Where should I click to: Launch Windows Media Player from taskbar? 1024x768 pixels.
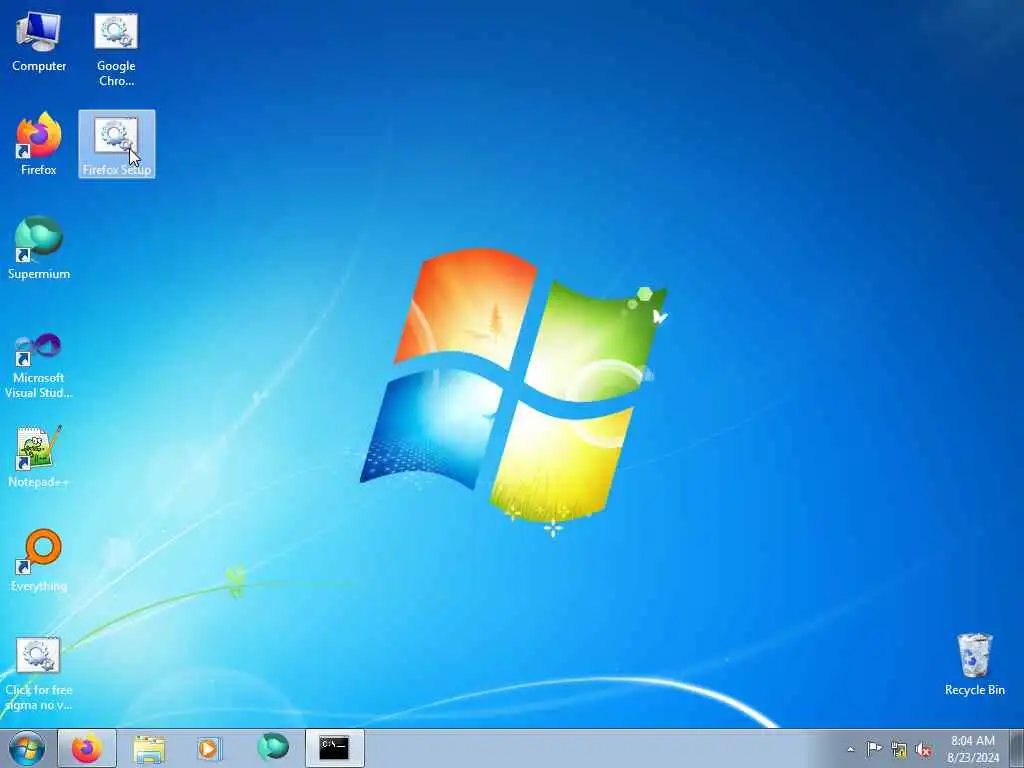pyautogui.click(x=209, y=748)
